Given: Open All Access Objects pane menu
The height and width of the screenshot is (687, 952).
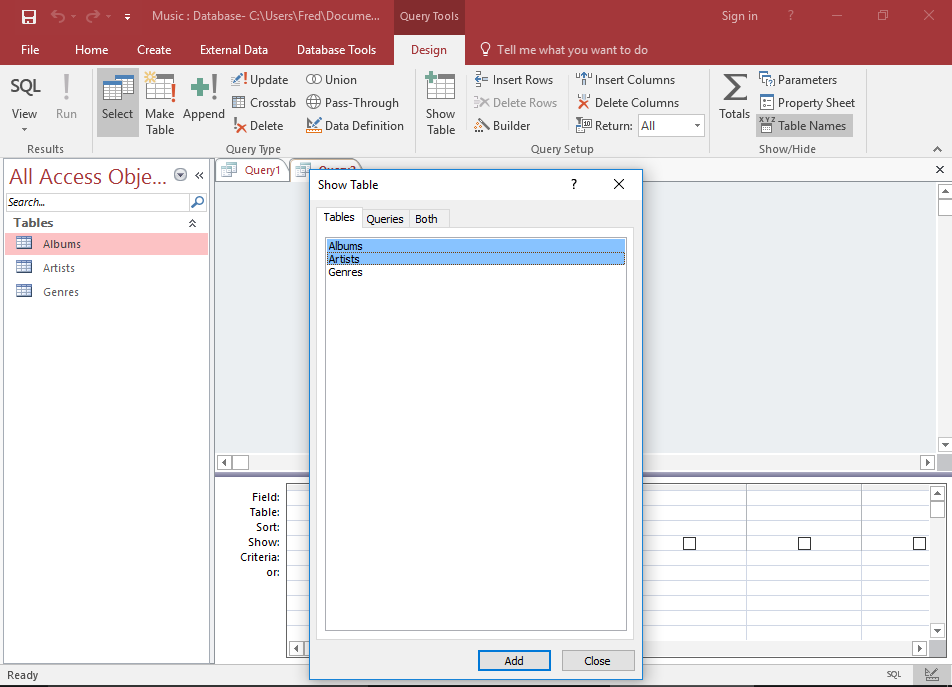Looking at the screenshot, I should (x=180, y=175).
